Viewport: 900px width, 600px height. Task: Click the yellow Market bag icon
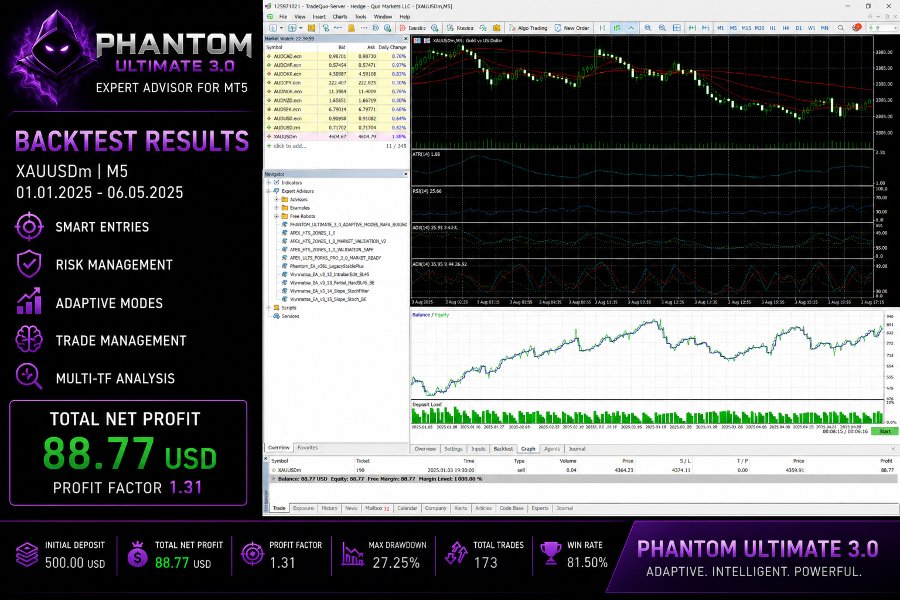point(496,28)
